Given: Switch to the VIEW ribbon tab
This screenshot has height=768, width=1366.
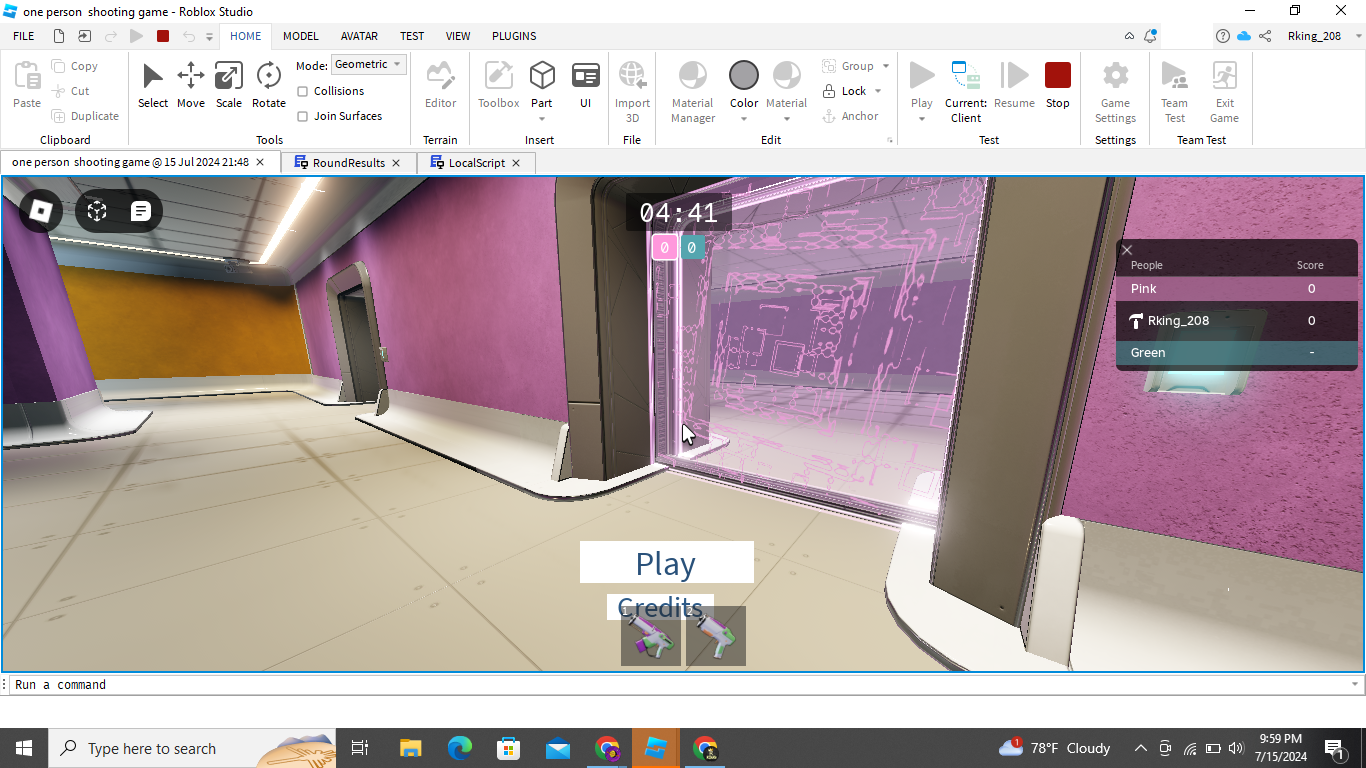Looking at the screenshot, I should pos(458,36).
